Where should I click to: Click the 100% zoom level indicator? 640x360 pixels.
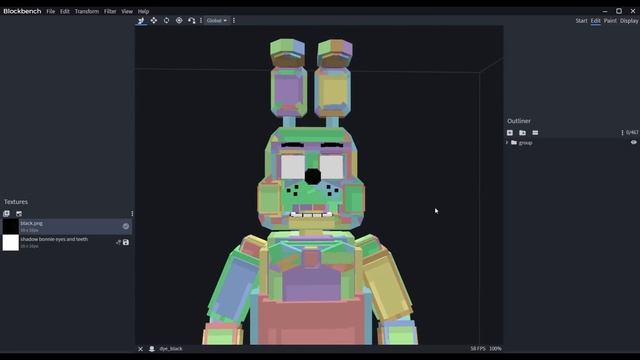click(x=495, y=349)
